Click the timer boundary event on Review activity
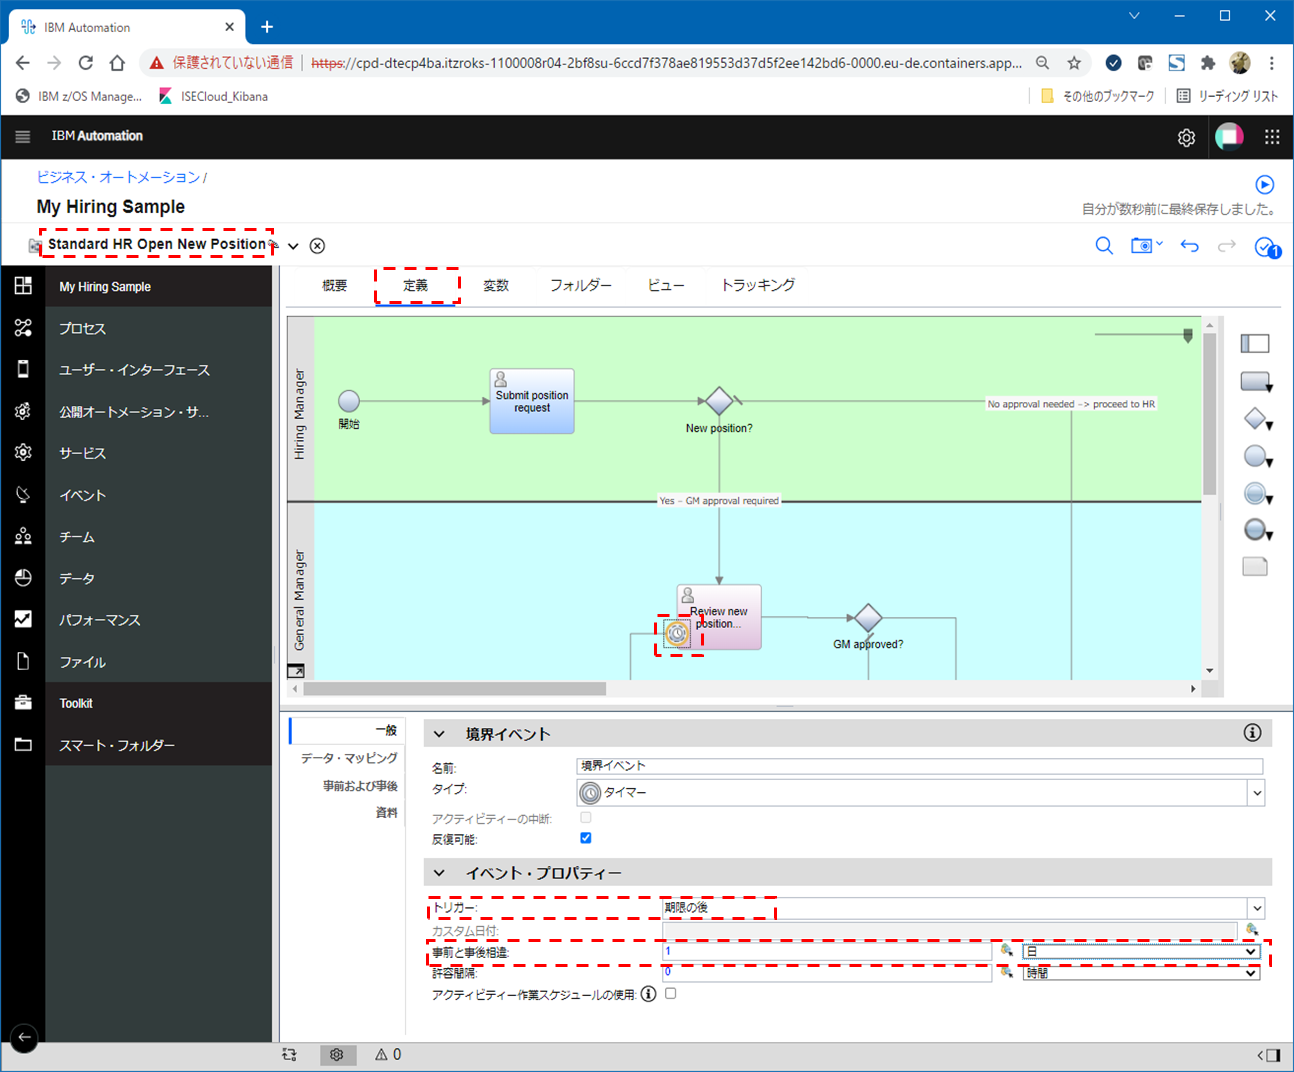Viewport: 1294px width, 1072px height. [x=678, y=633]
